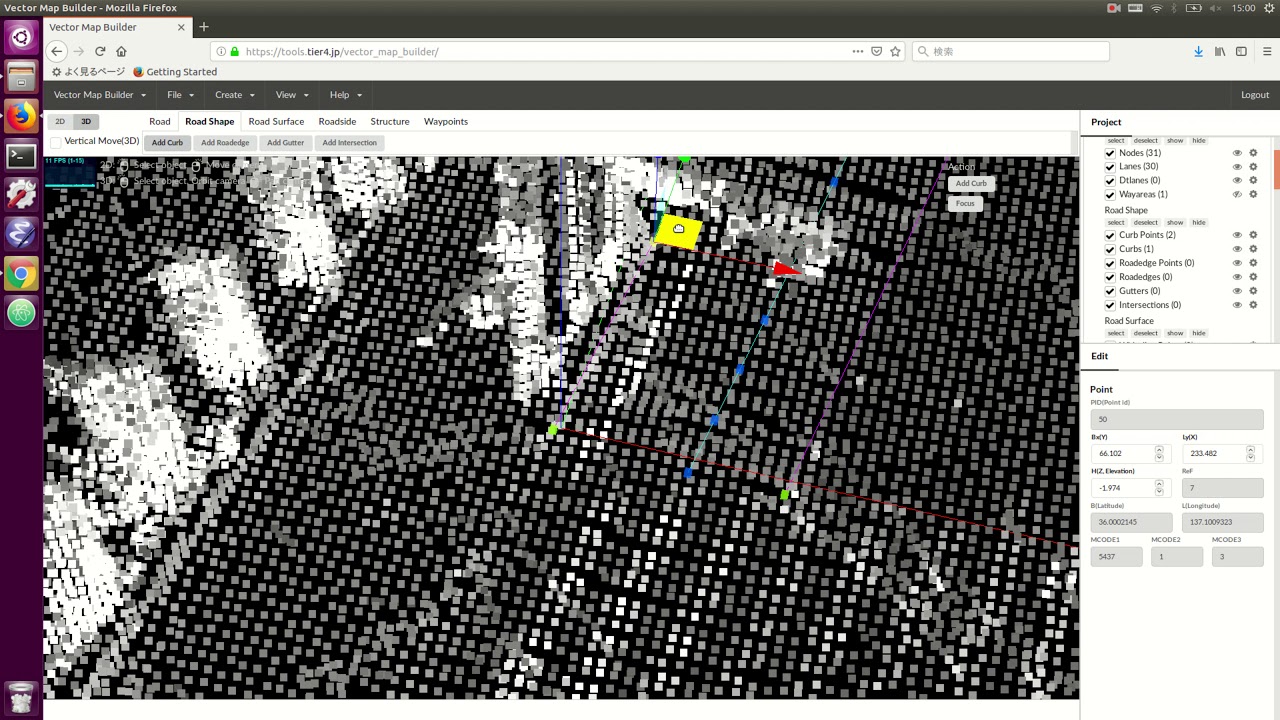Switch view to 3D mode
The width and height of the screenshot is (1280, 720).
click(86, 122)
